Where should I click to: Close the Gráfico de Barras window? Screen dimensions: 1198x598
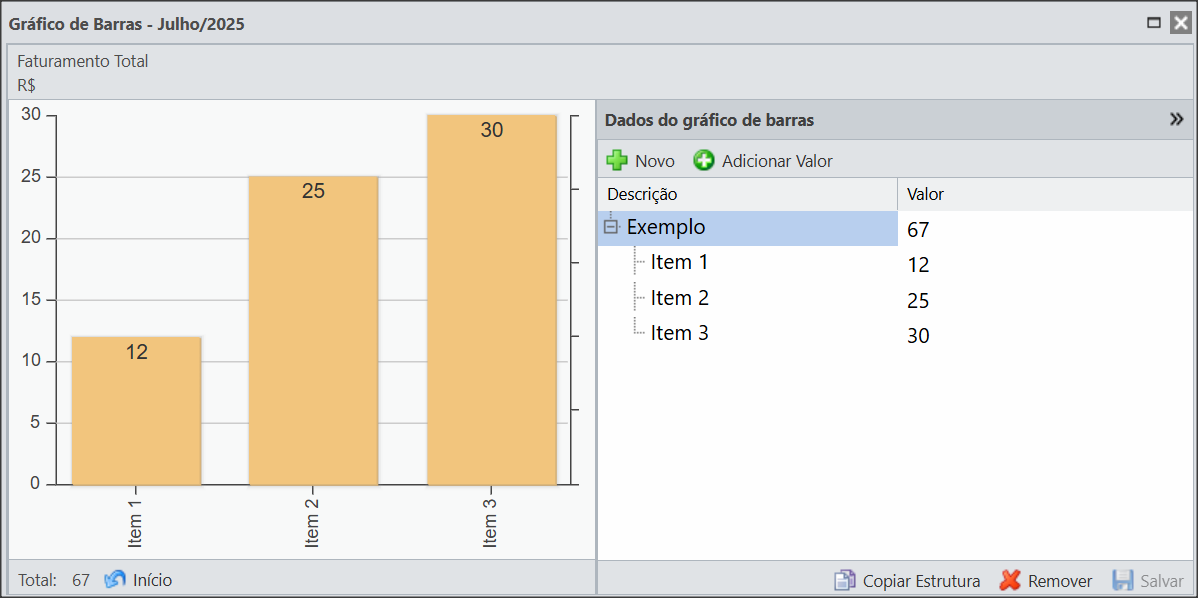[x=1180, y=22]
